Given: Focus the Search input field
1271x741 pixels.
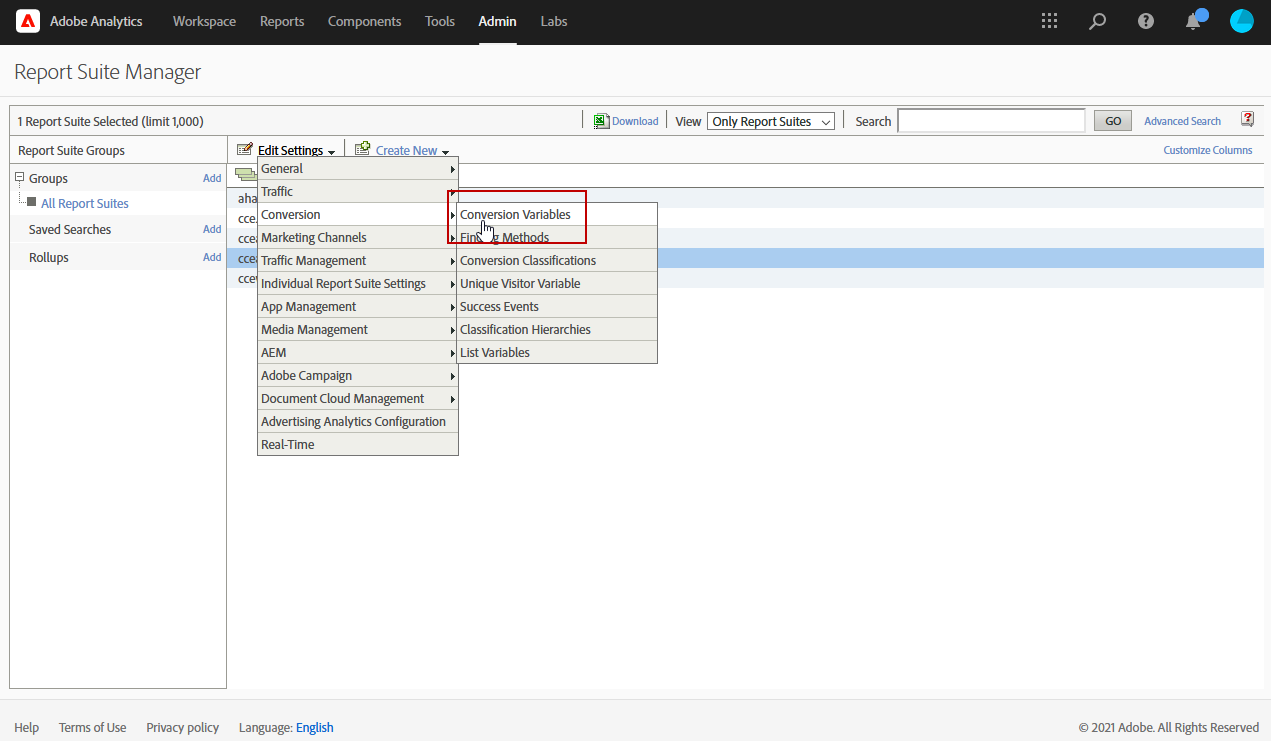Looking at the screenshot, I should pos(991,121).
